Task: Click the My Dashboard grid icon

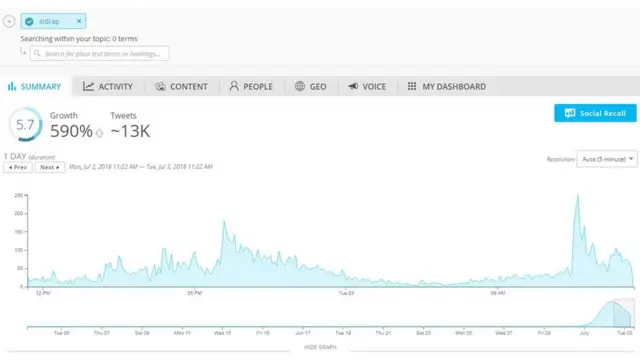Action: [x=412, y=86]
